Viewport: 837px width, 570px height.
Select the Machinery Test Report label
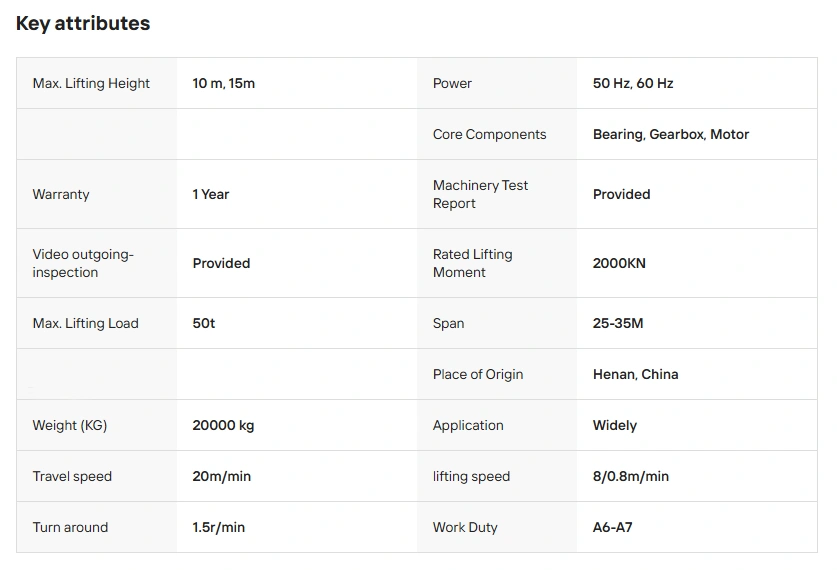[x=480, y=194]
